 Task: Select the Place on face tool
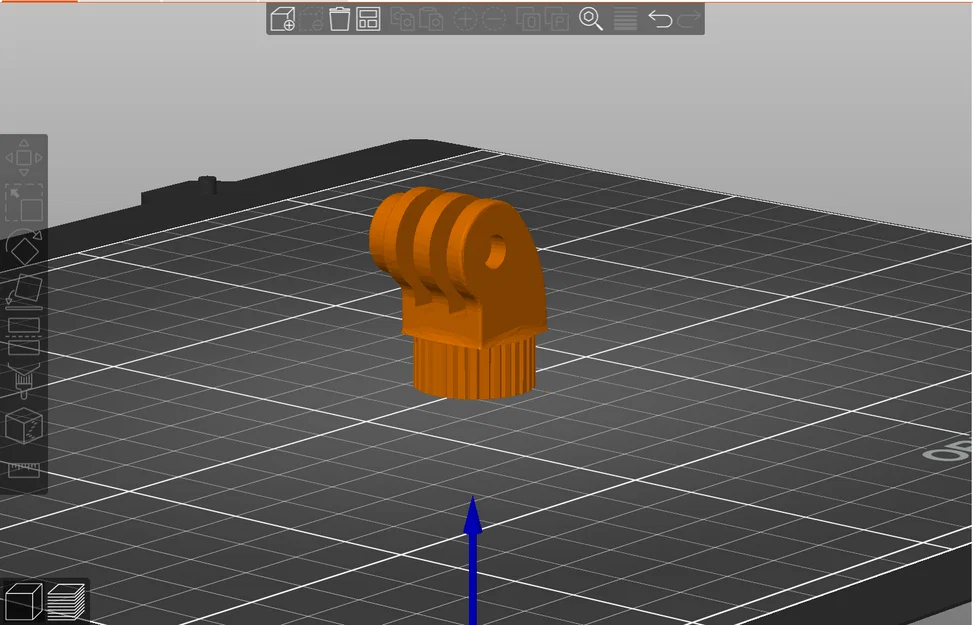tap(24, 292)
